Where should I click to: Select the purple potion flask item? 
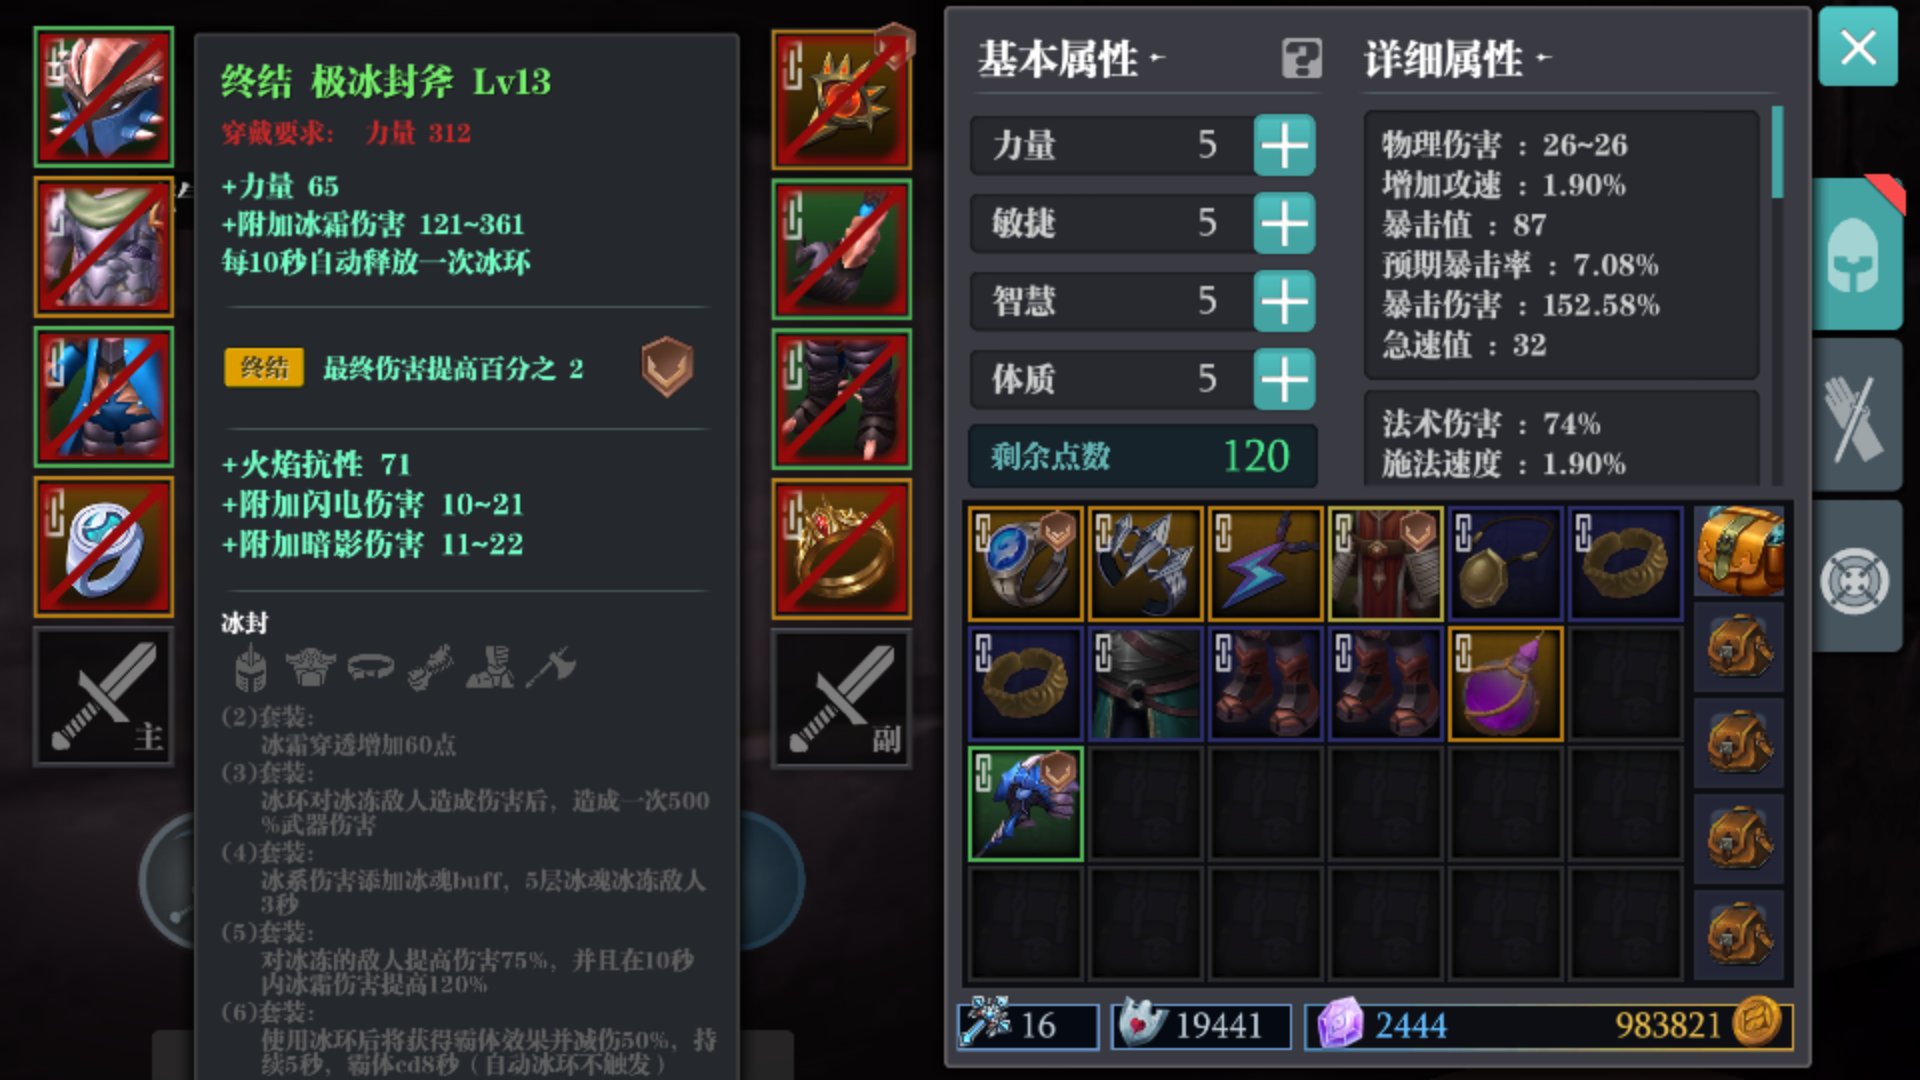tap(1505, 684)
